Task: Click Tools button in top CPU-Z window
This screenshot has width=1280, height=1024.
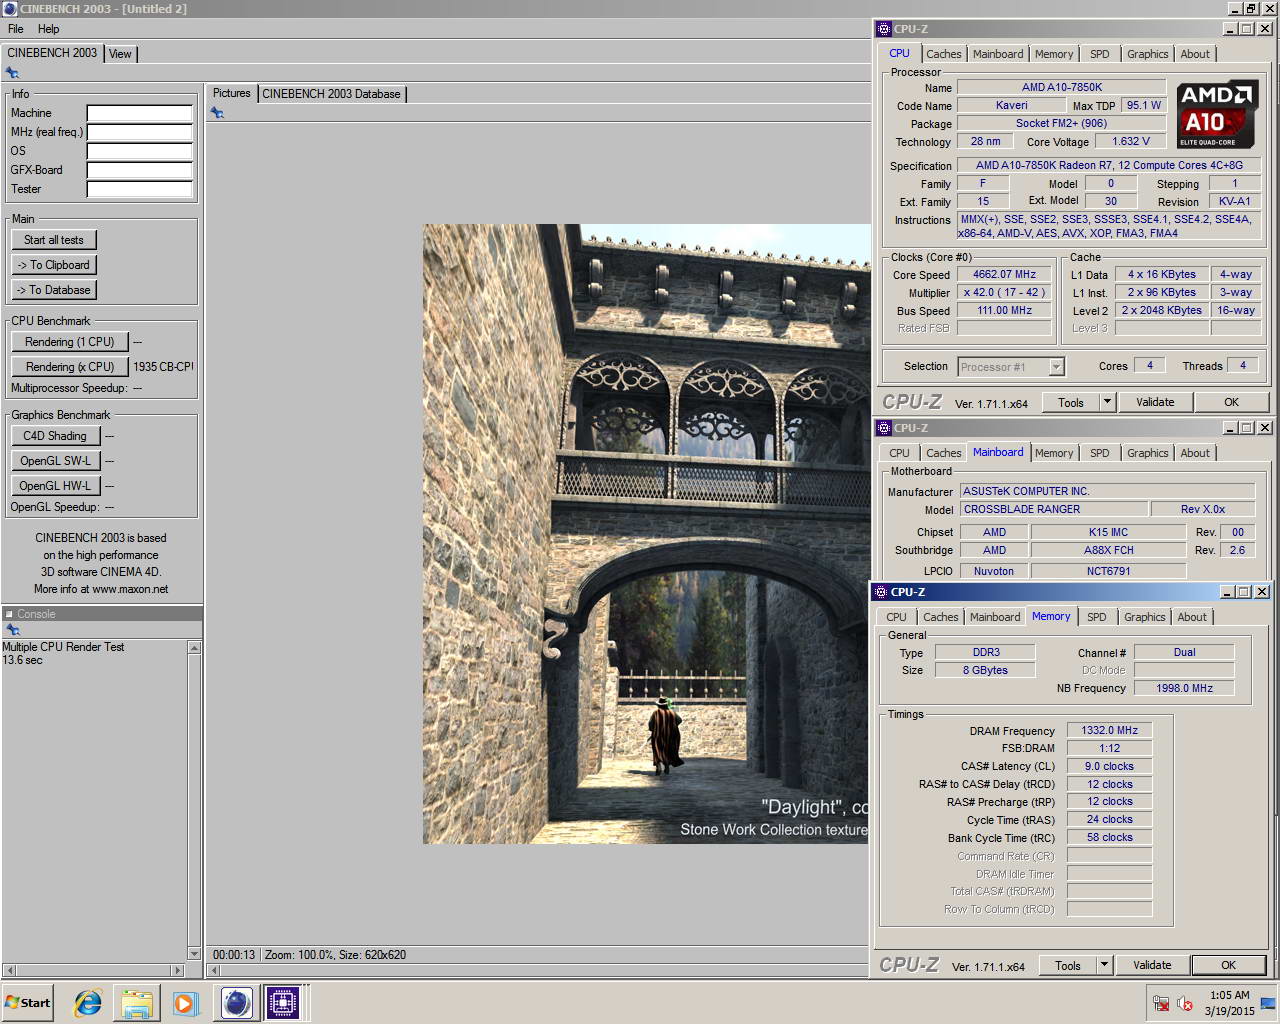Action: [1071, 402]
